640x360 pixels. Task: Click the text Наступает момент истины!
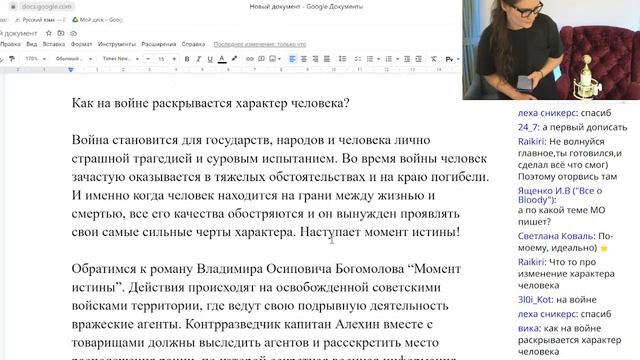380,232
